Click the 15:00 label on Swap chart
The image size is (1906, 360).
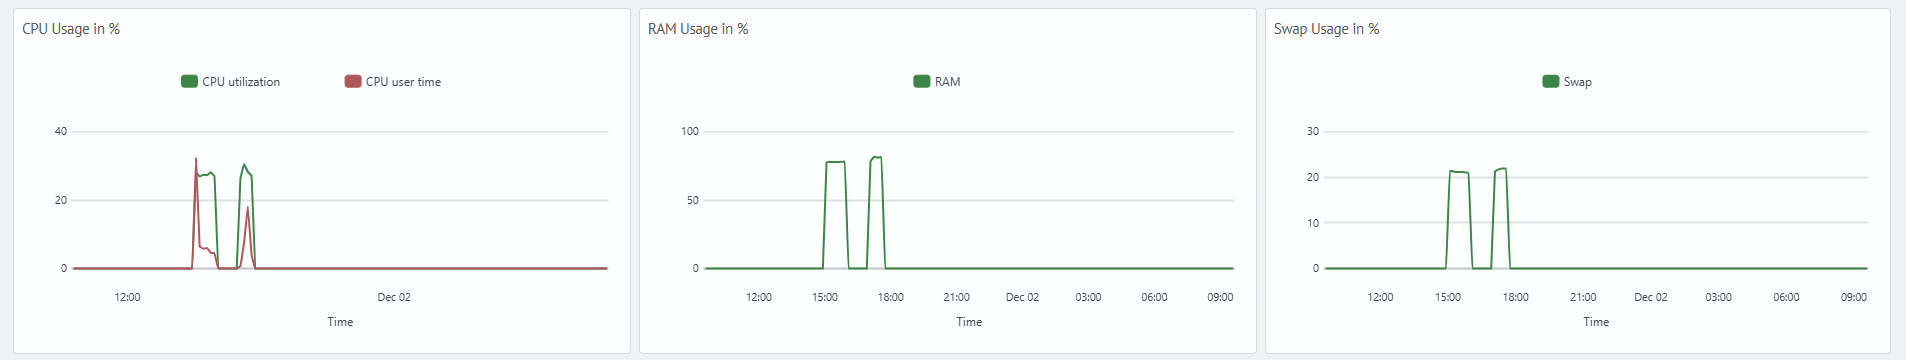click(x=1448, y=297)
